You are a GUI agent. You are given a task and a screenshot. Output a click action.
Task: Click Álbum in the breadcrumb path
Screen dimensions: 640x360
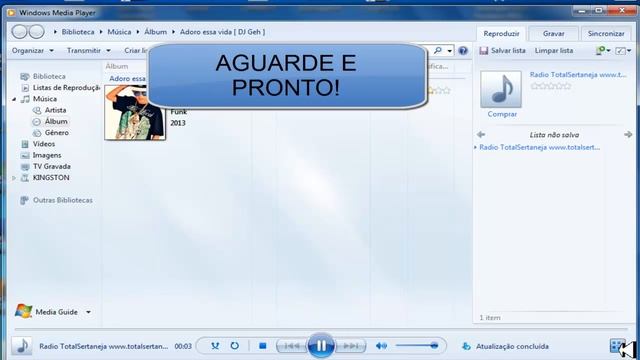[x=156, y=32]
